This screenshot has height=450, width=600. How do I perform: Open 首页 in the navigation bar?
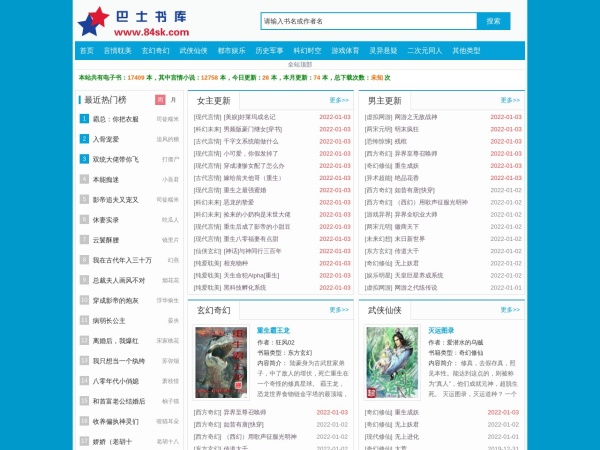(x=86, y=50)
